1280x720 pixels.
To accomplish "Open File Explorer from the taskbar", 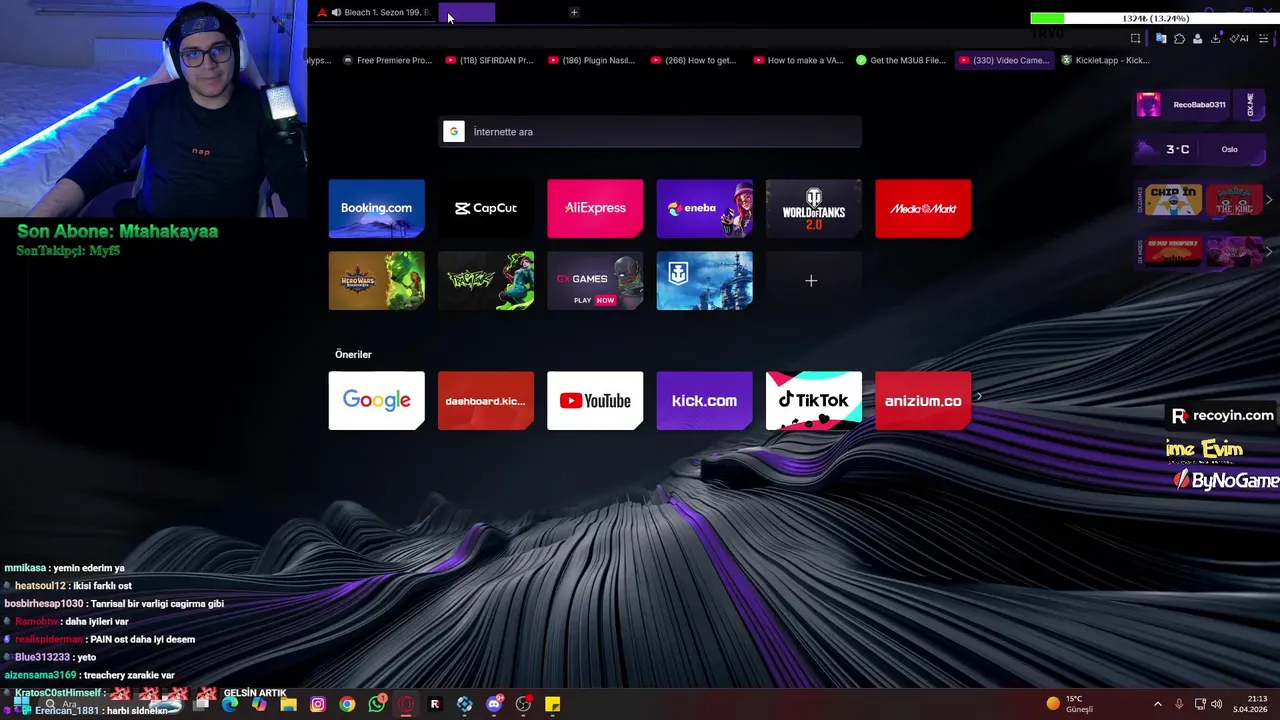I will 288,704.
